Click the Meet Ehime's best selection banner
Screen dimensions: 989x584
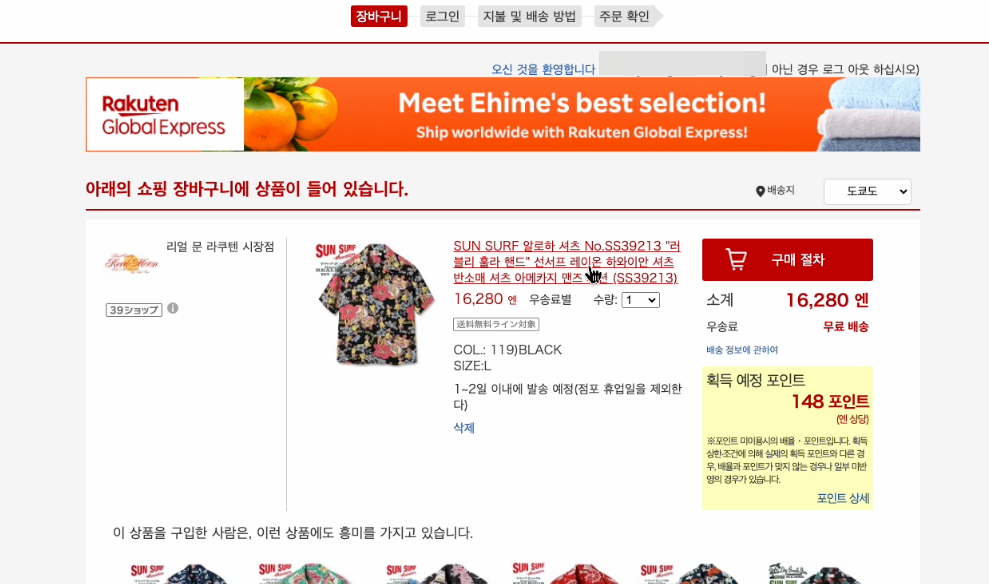[582, 115]
